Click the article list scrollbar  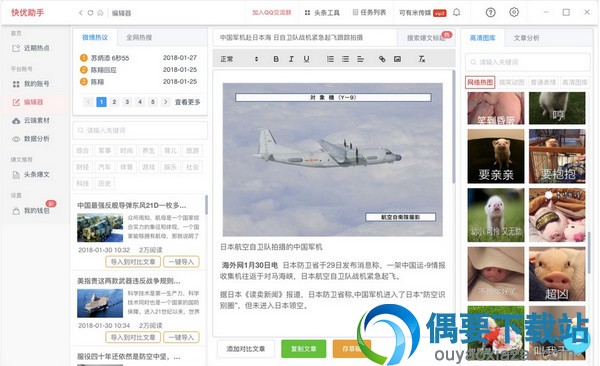(207, 205)
